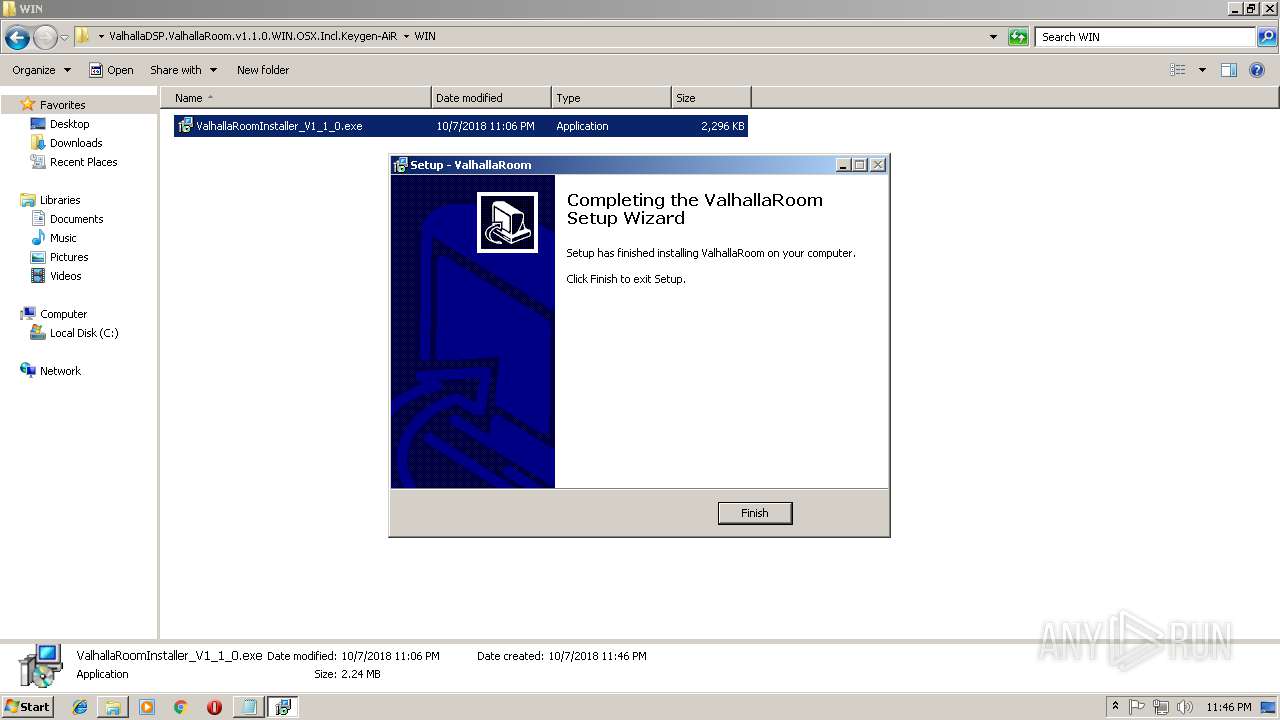
Task: Open the recent locations dropdown arrow
Action: (x=64, y=38)
